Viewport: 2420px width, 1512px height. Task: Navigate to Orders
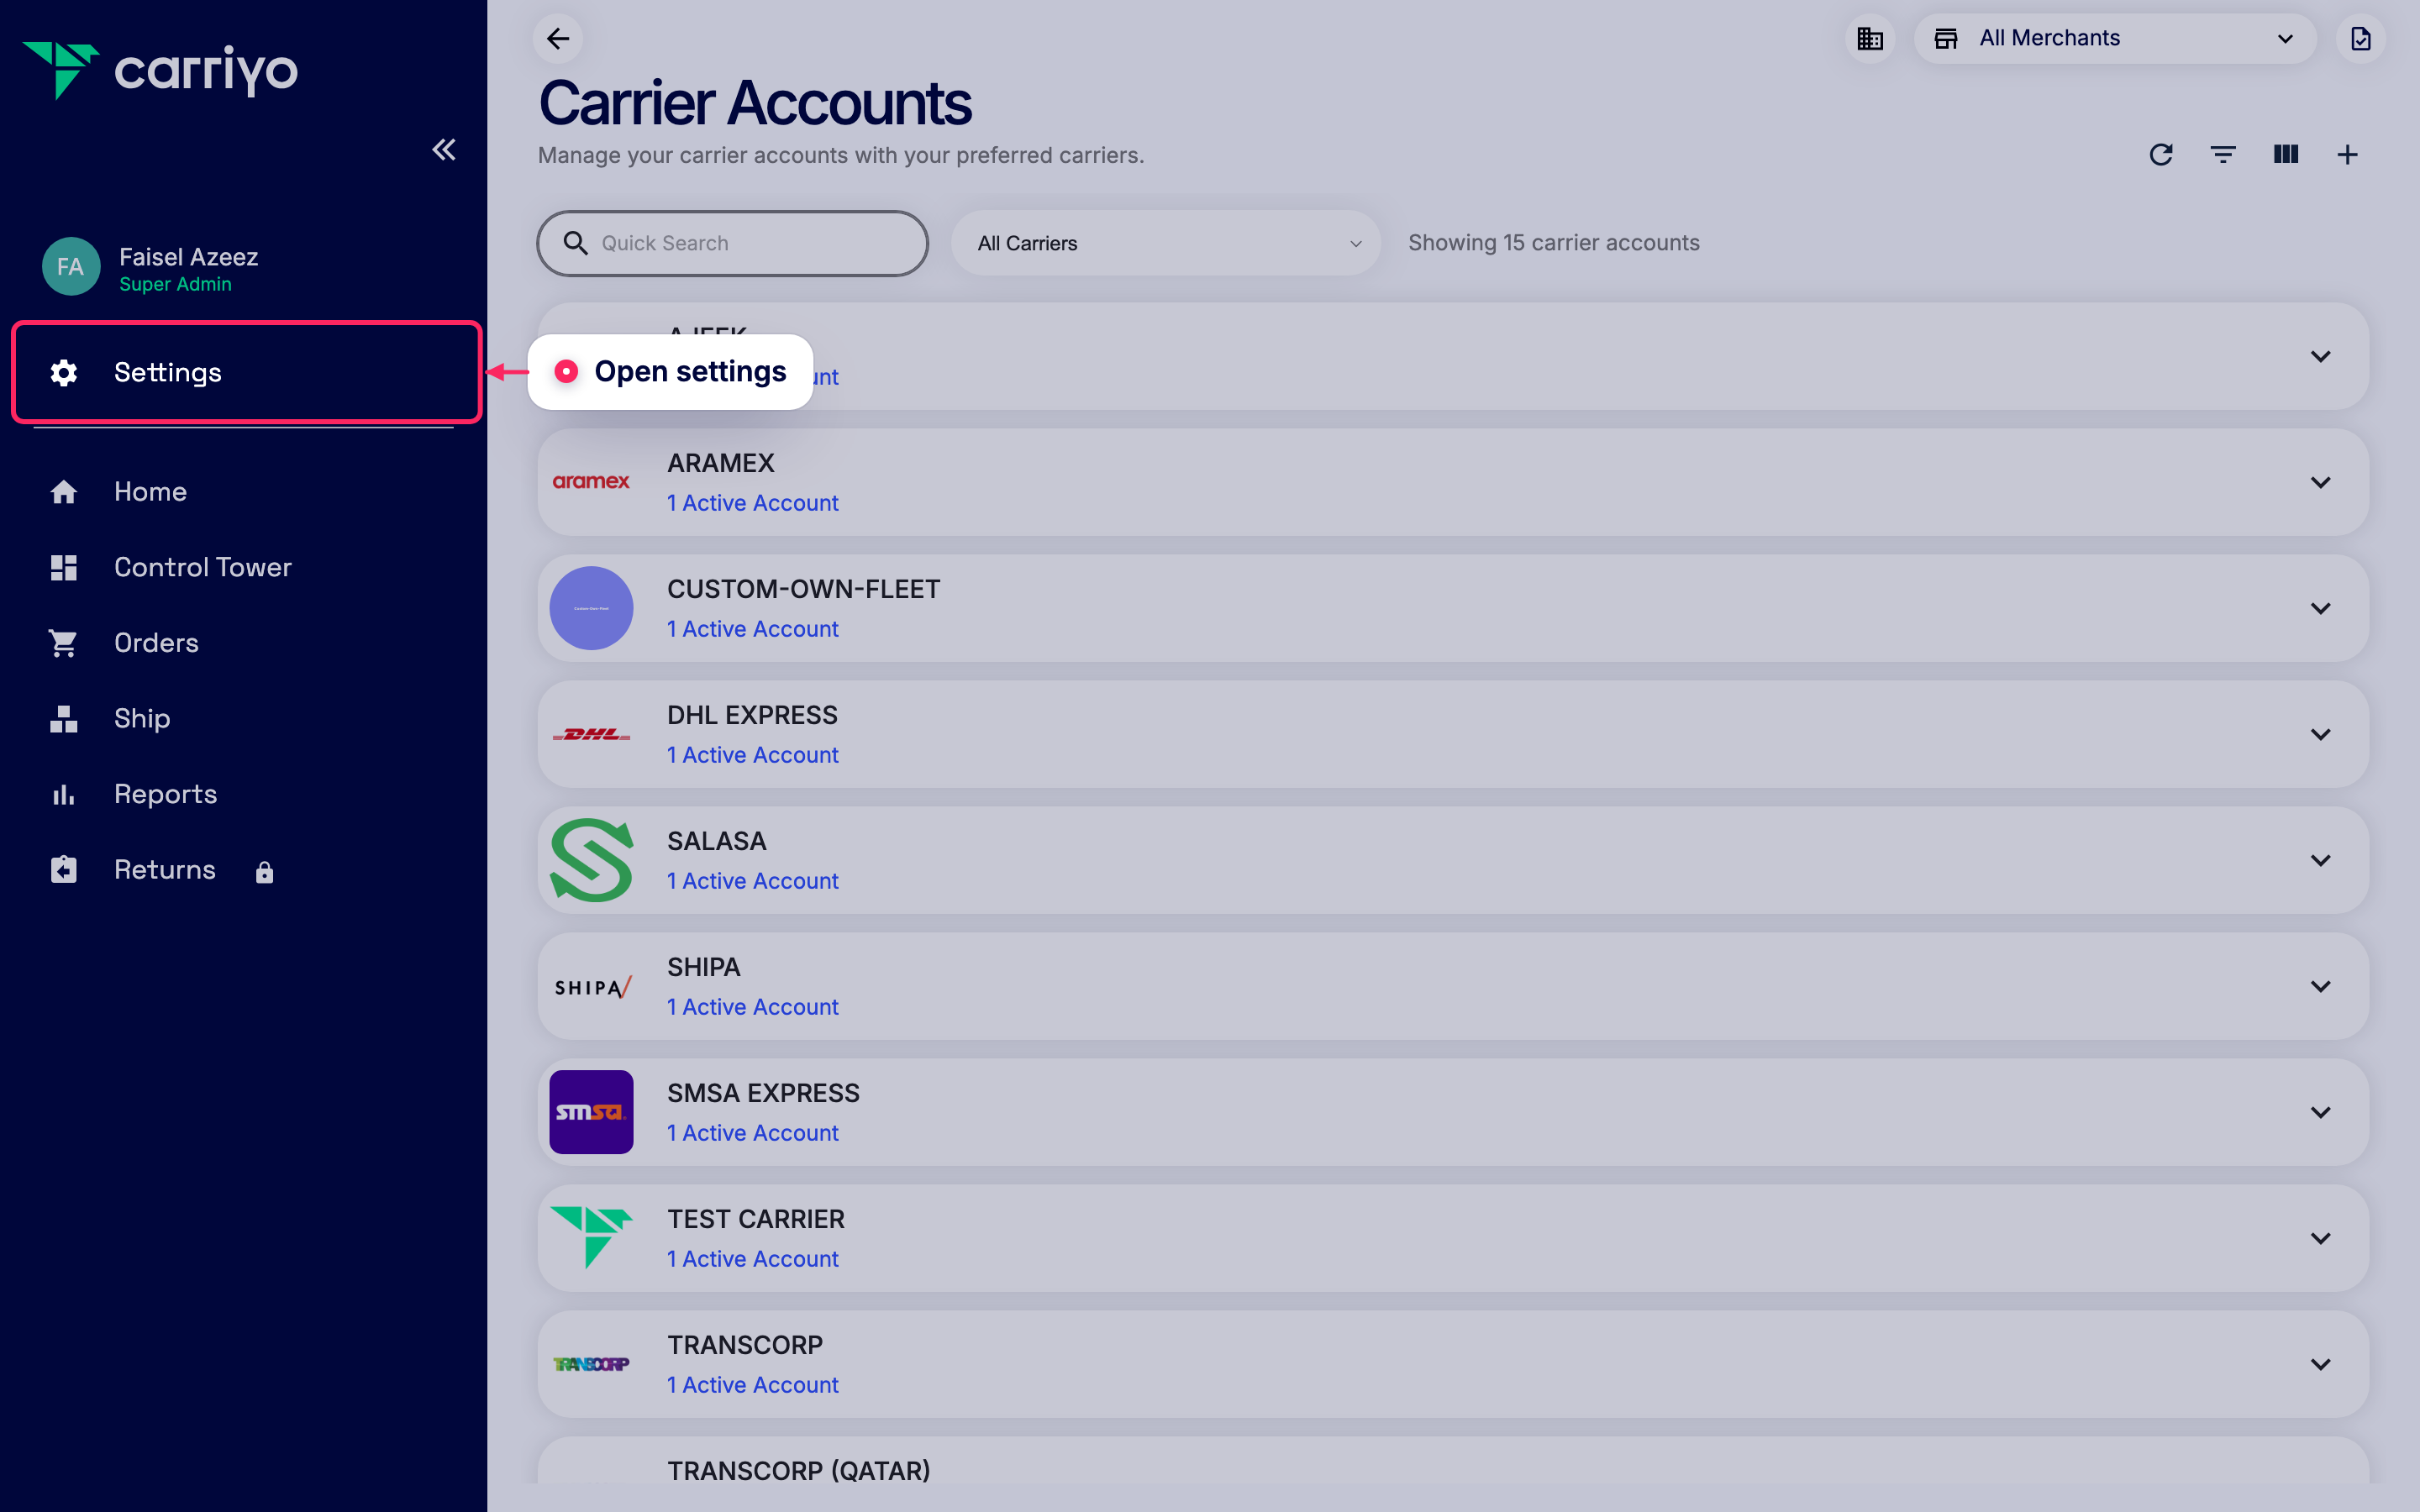[156, 642]
